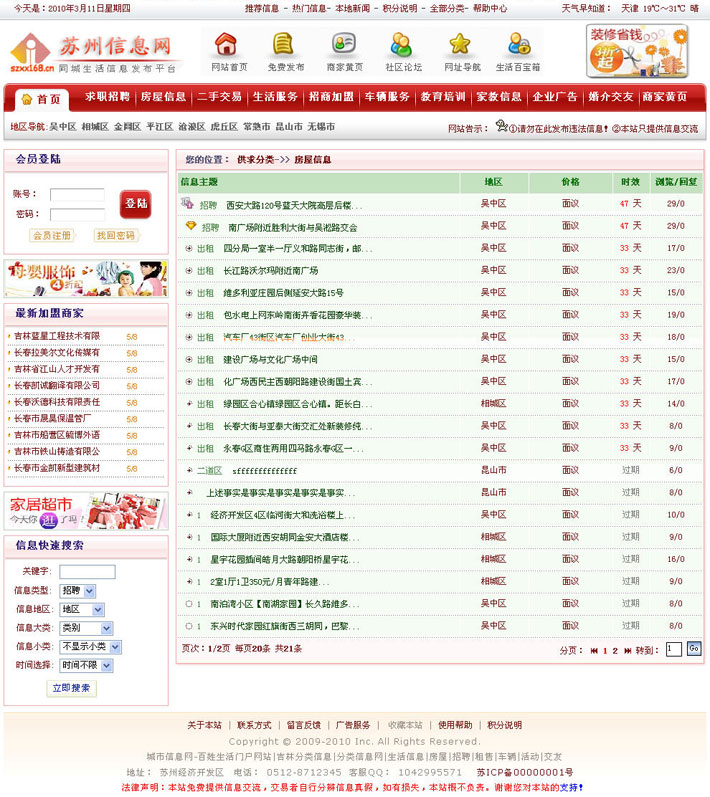Open the 生活百宝箱 toolbox icon
This screenshot has height=797, width=710.
click(x=518, y=45)
